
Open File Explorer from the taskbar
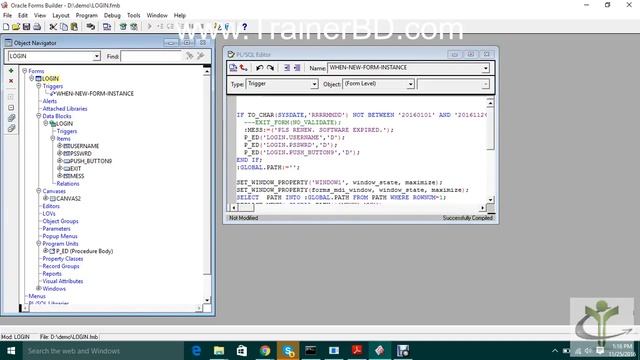tap(219, 351)
